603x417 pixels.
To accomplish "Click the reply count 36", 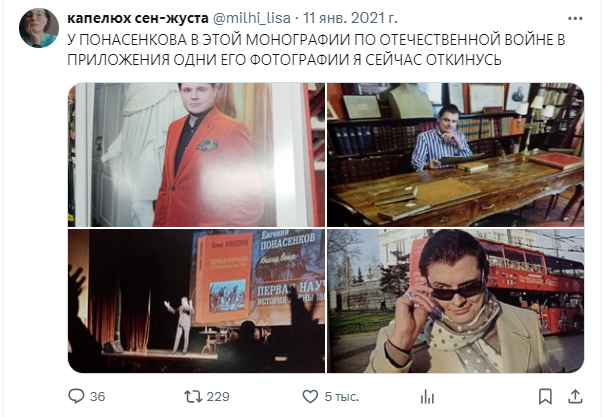I will coord(98,397).
